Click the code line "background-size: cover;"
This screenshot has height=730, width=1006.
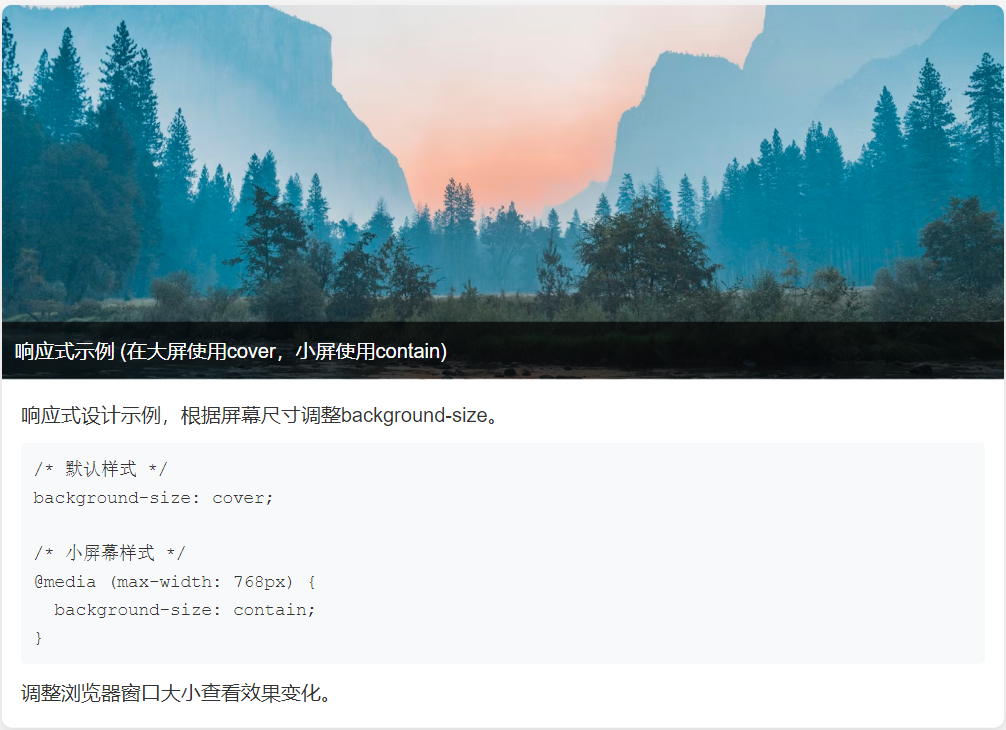click(x=153, y=498)
